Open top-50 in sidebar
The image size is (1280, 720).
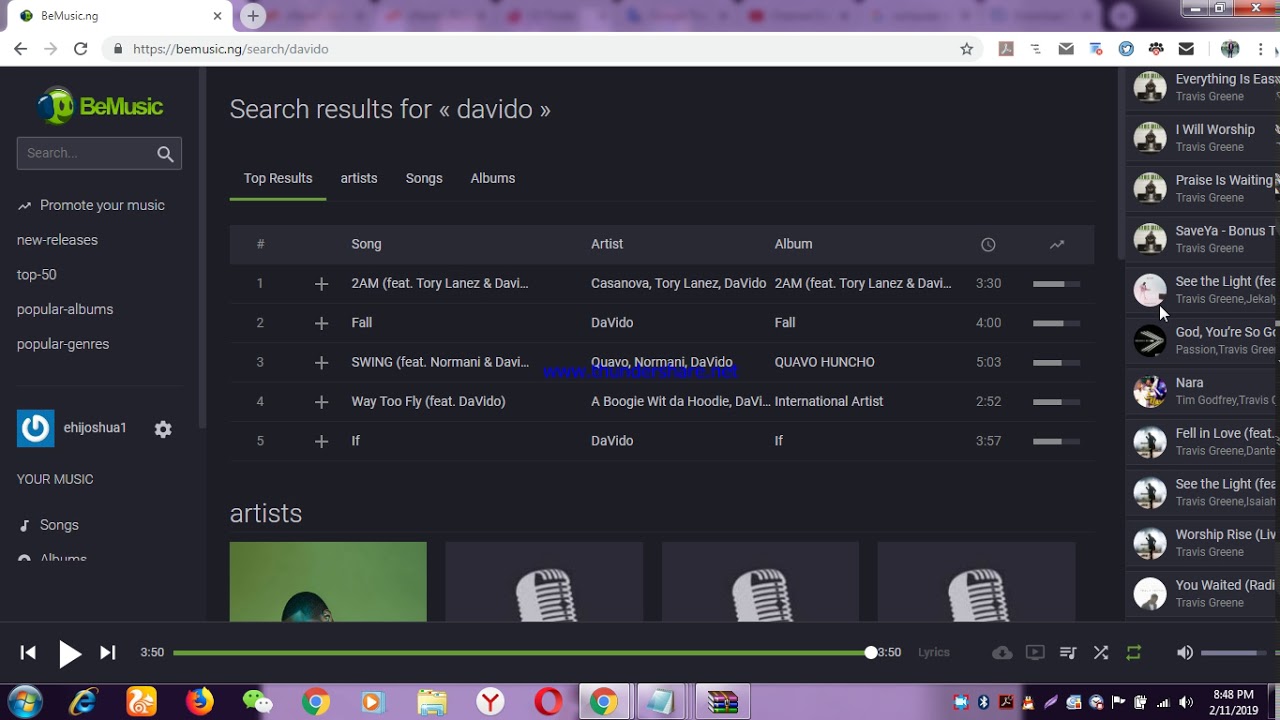37,274
